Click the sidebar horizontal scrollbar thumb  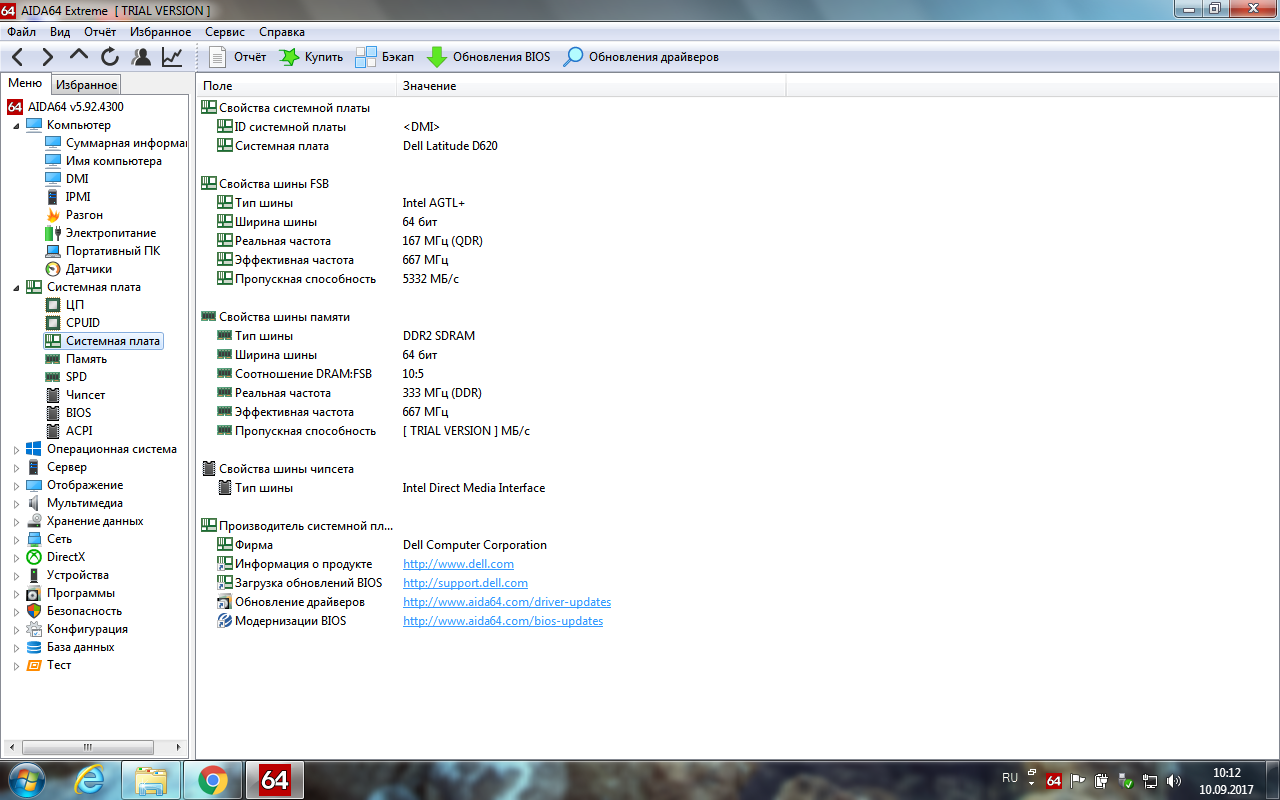tap(87, 747)
